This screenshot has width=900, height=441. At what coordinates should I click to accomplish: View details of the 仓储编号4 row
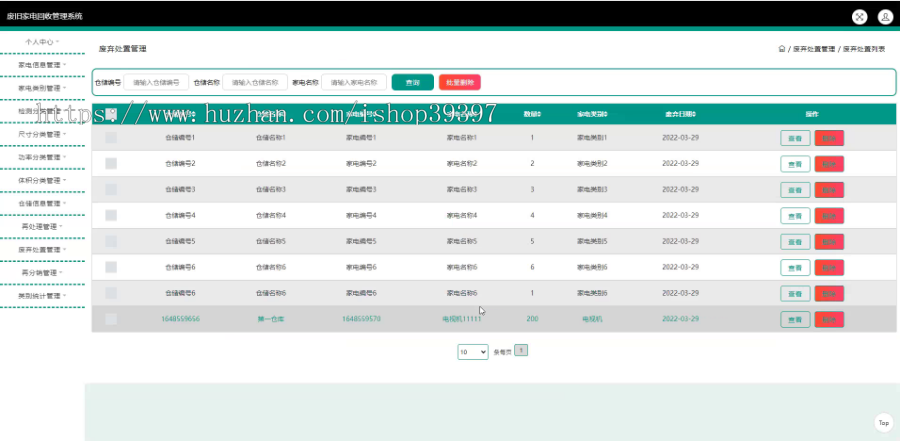(795, 216)
